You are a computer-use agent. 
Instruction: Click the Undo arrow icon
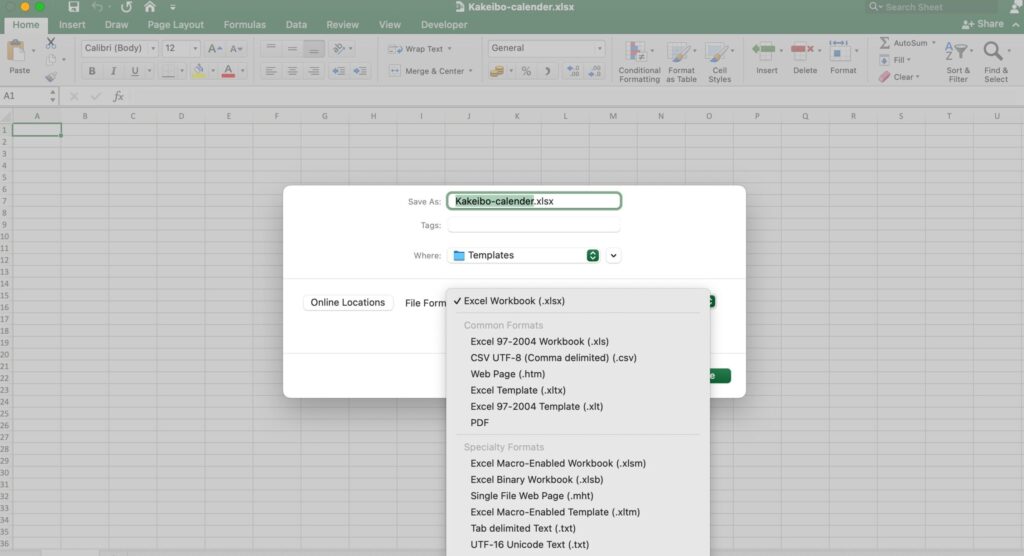[x=97, y=7]
